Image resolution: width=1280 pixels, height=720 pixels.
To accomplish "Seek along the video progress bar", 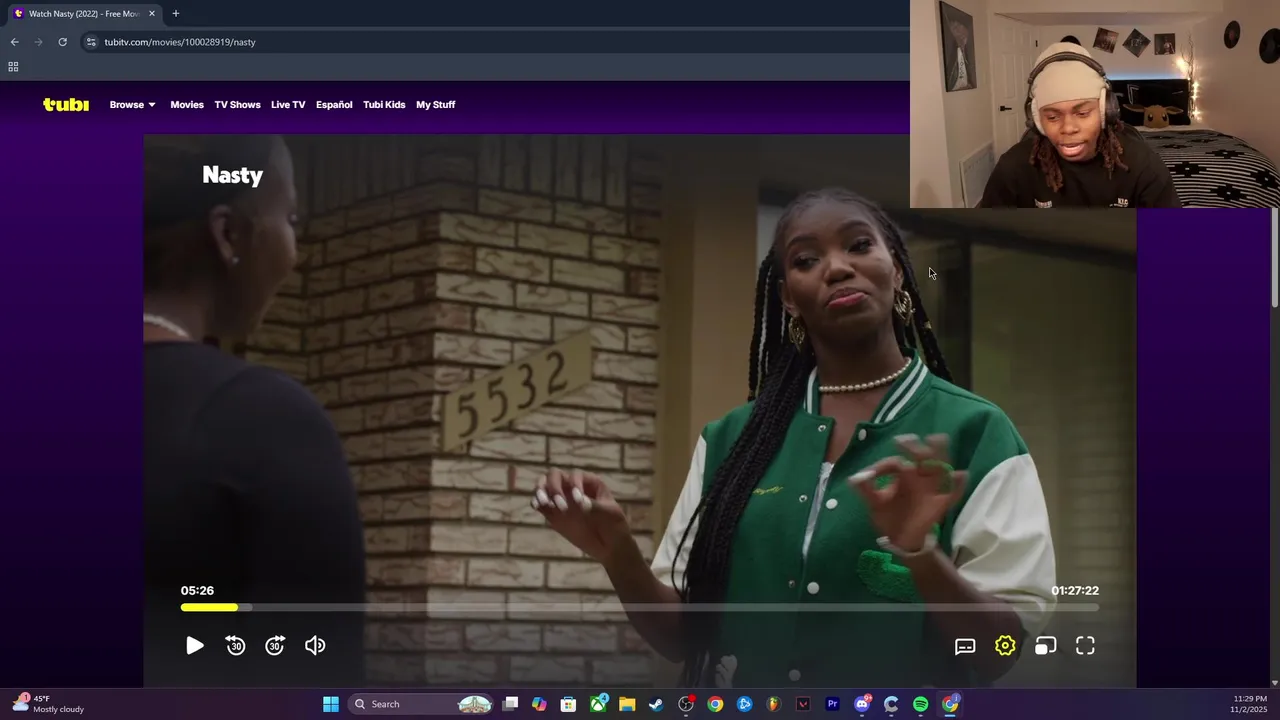I will [640, 607].
